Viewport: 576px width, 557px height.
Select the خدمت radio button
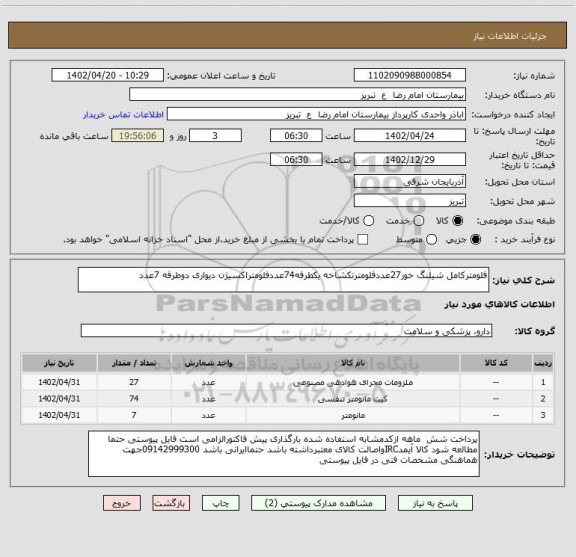(x=418, y=221)
